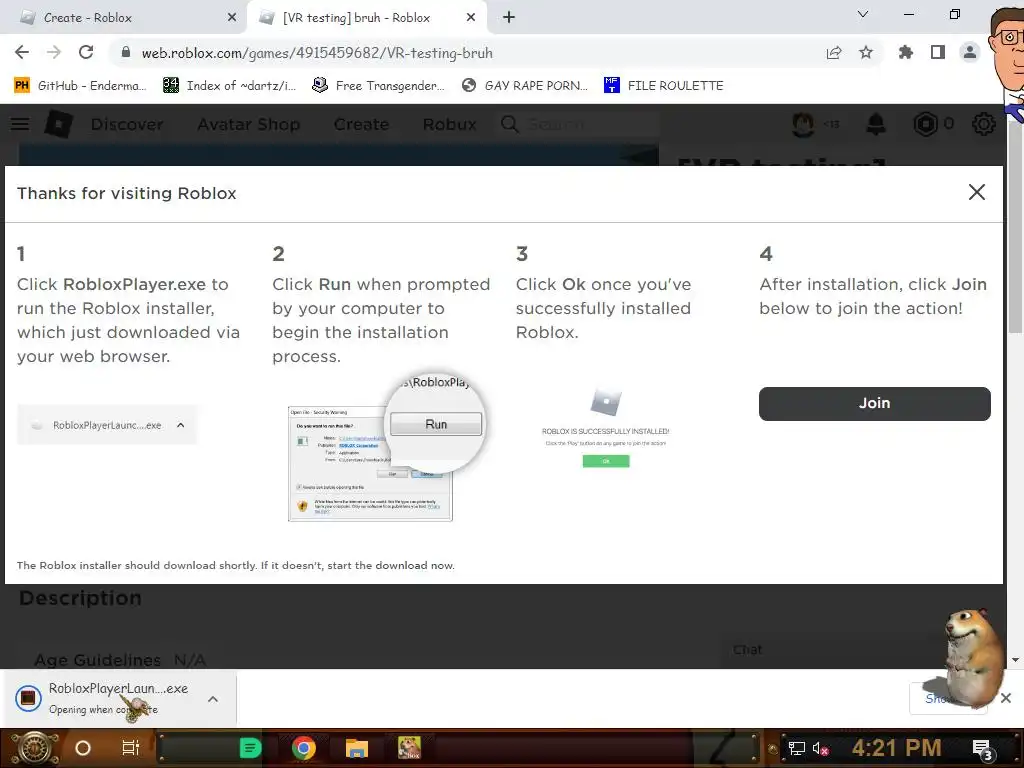Click the Robux balance icon
This screenshot has height=768, width=1024.
coord(925,124)
